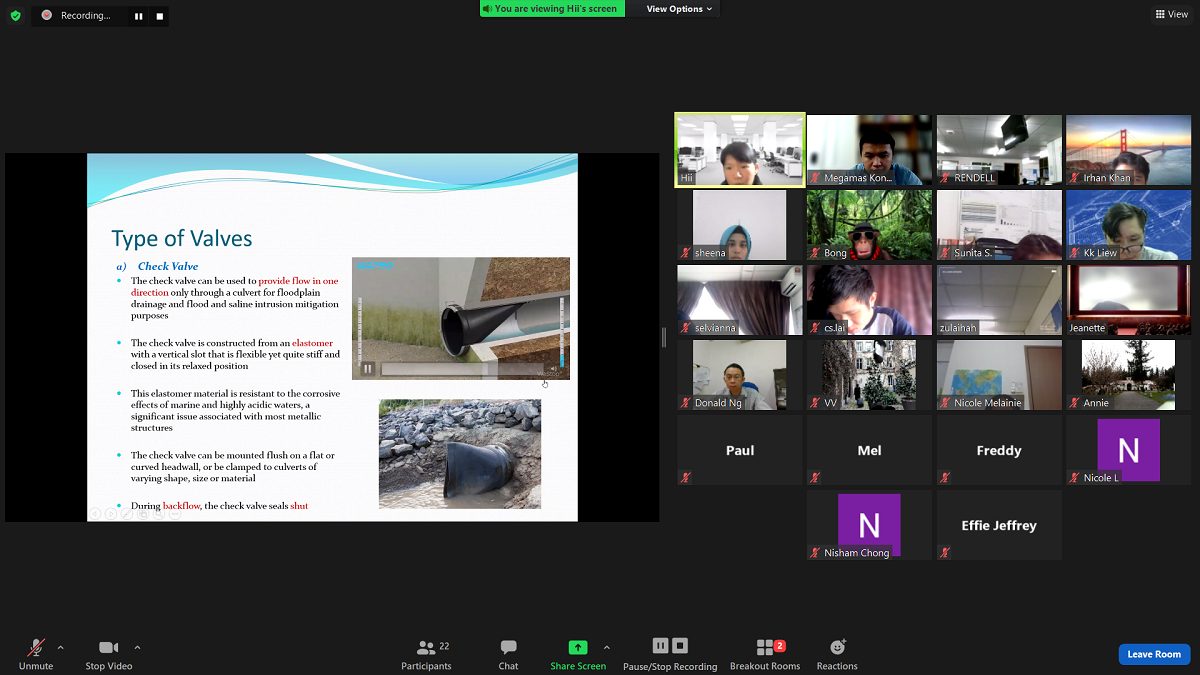Click the Leave Room button
1200x675 pixels.
(x=1154, y=654)
